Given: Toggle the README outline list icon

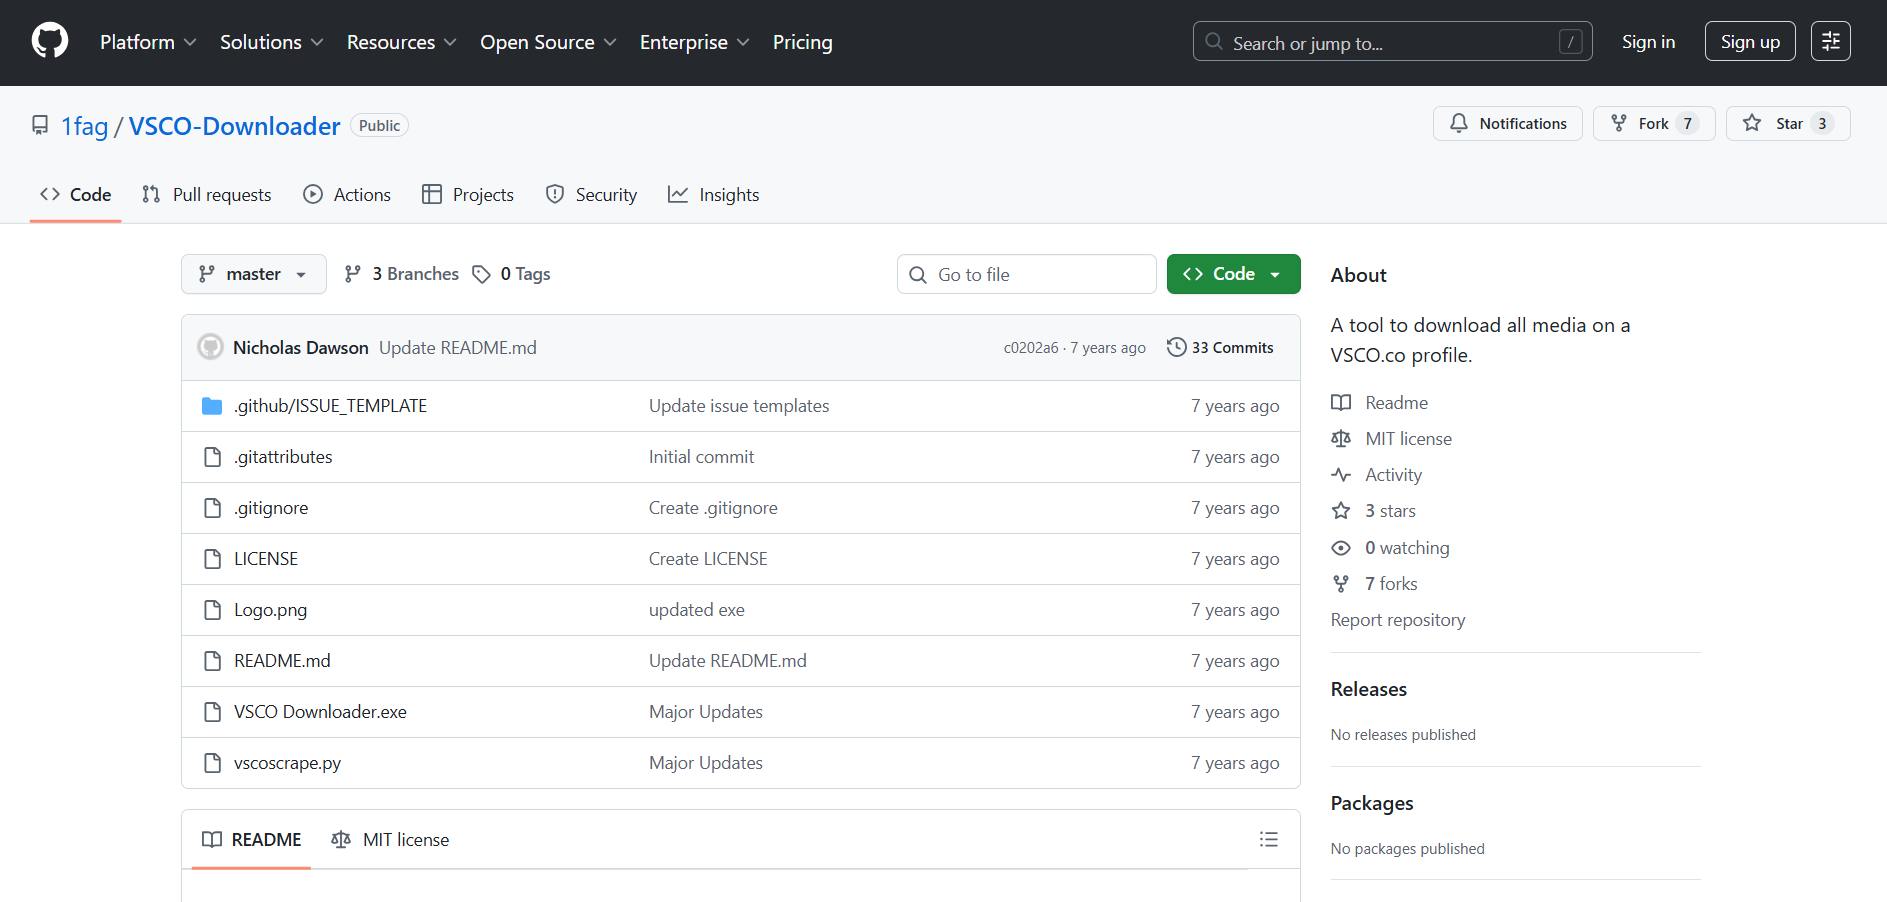Looking at the screenshot, I should [x=1268, y=839].
